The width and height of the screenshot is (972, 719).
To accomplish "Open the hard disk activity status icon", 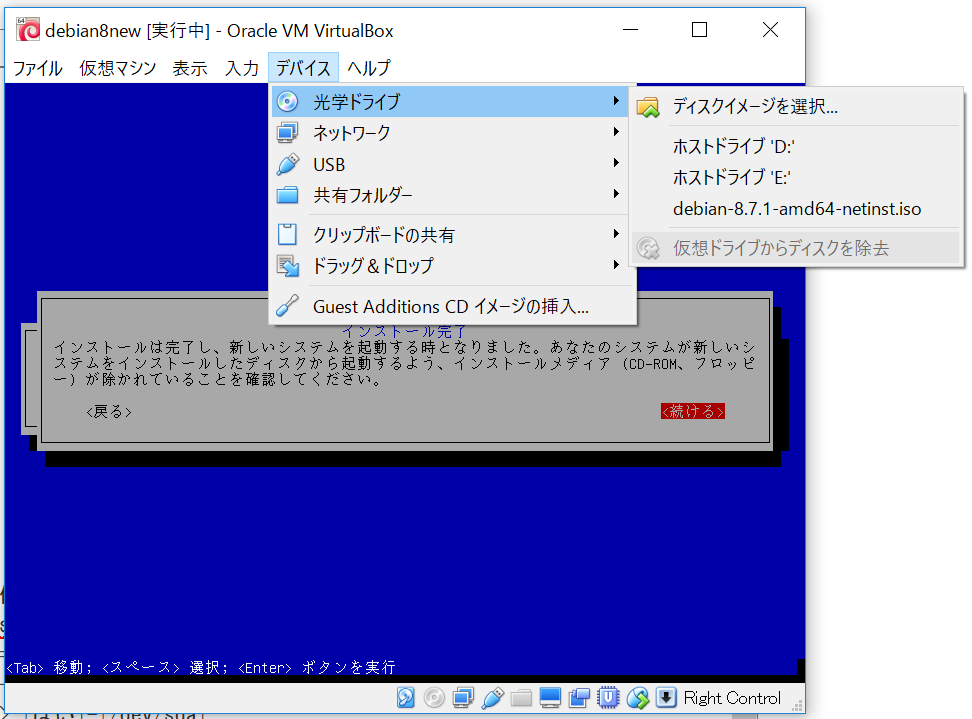I will coord(405,697).
